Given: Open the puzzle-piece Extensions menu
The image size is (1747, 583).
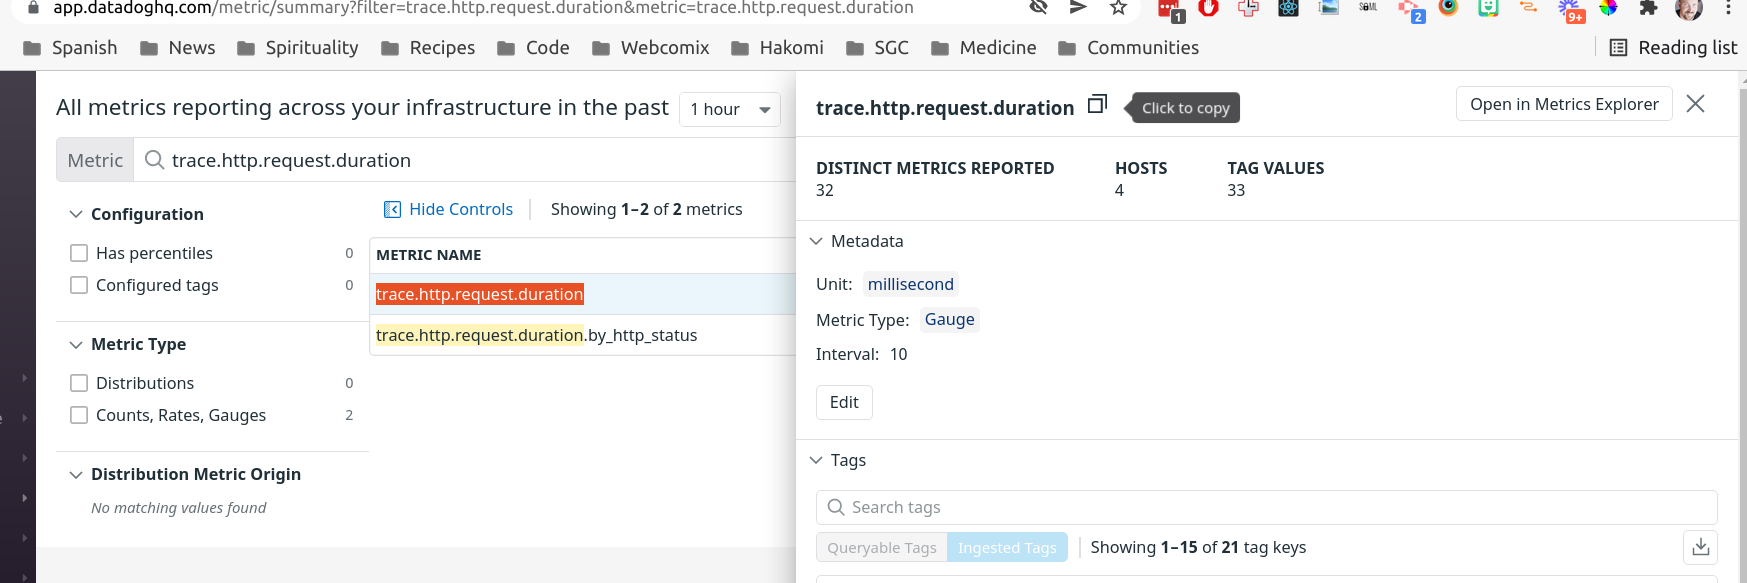Looking at the screenshot, I should 1648,9.
